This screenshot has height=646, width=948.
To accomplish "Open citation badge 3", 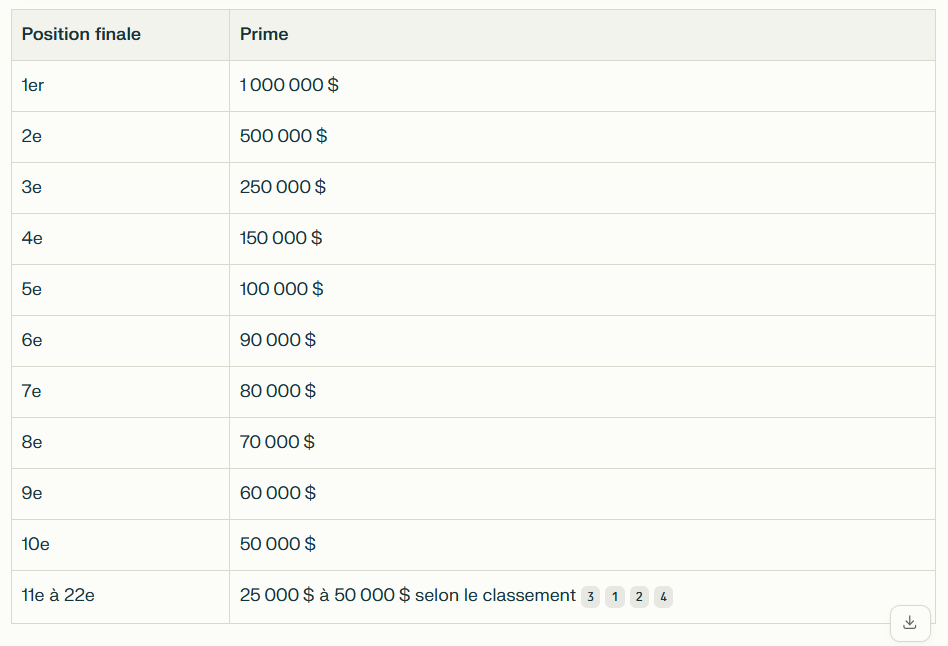I will click(590, 597).
